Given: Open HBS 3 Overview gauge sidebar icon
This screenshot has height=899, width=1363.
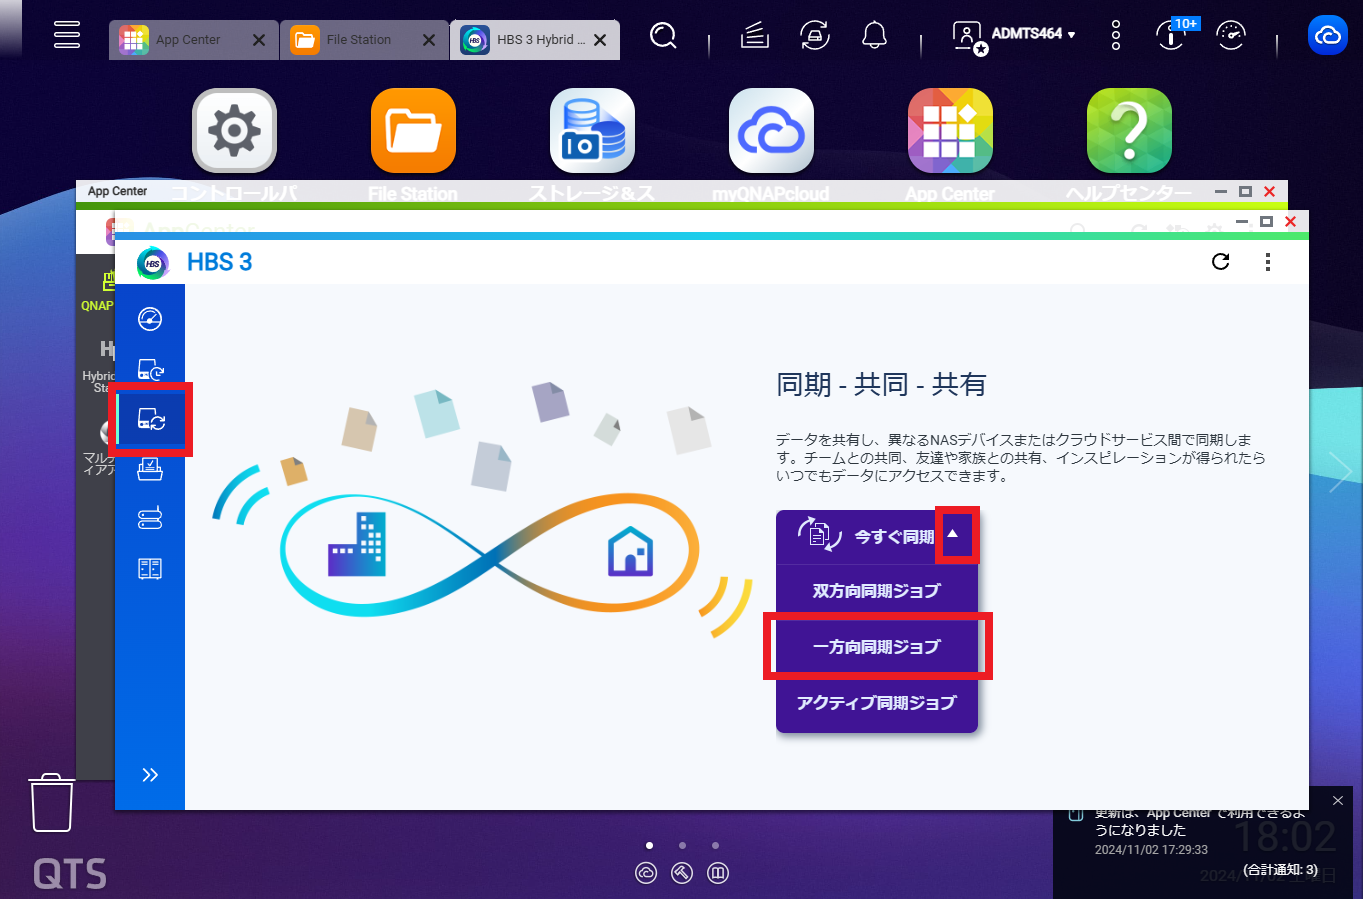Looking at the screenshot, I should pos(150,319).
